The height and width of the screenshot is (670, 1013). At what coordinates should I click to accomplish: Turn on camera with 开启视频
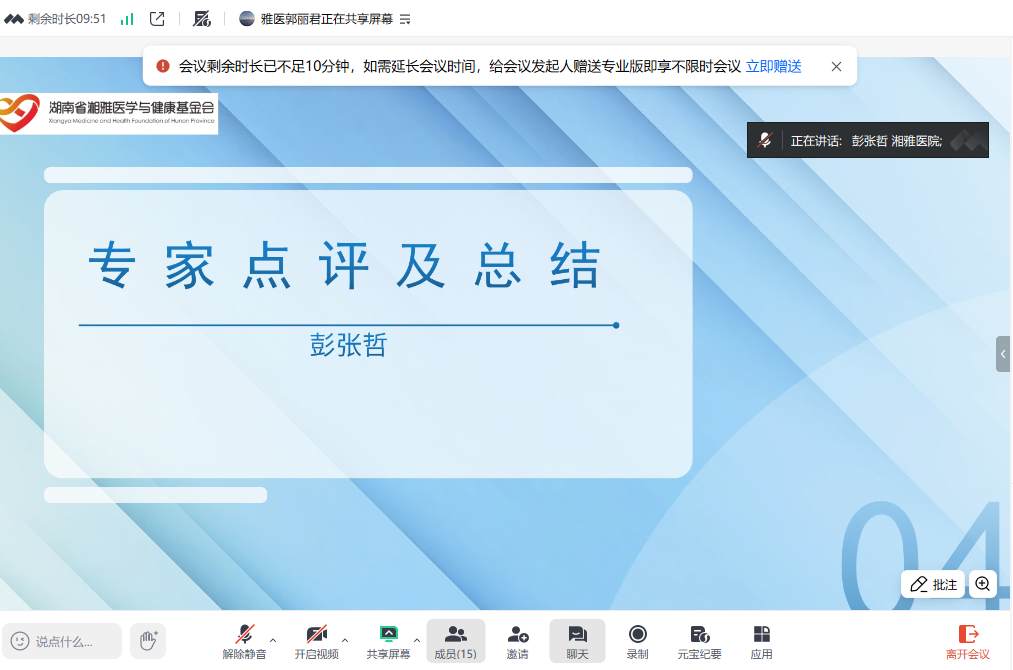coord(316,640)
